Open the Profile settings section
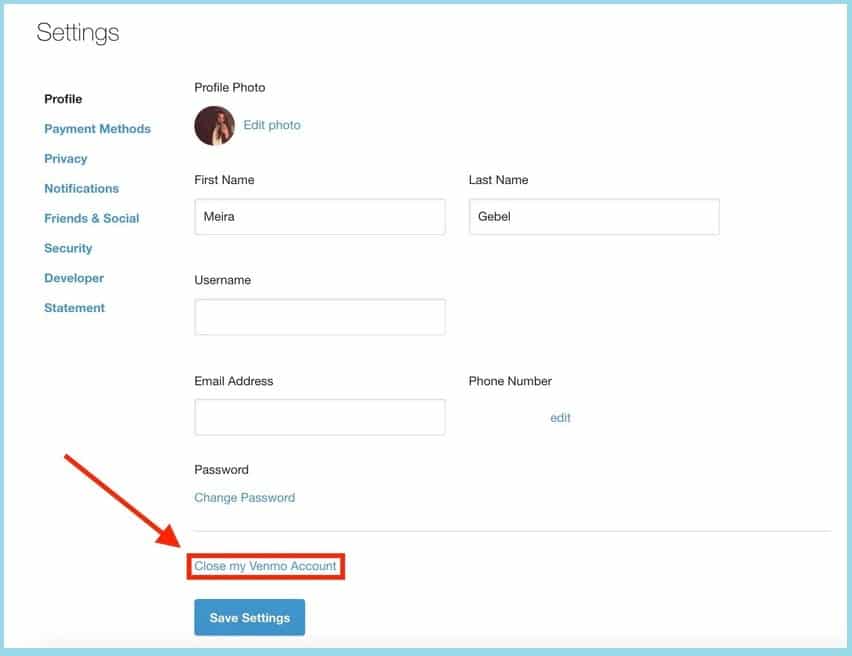The width and height of the screenshot is (852, 656). [x=63, y=99]
